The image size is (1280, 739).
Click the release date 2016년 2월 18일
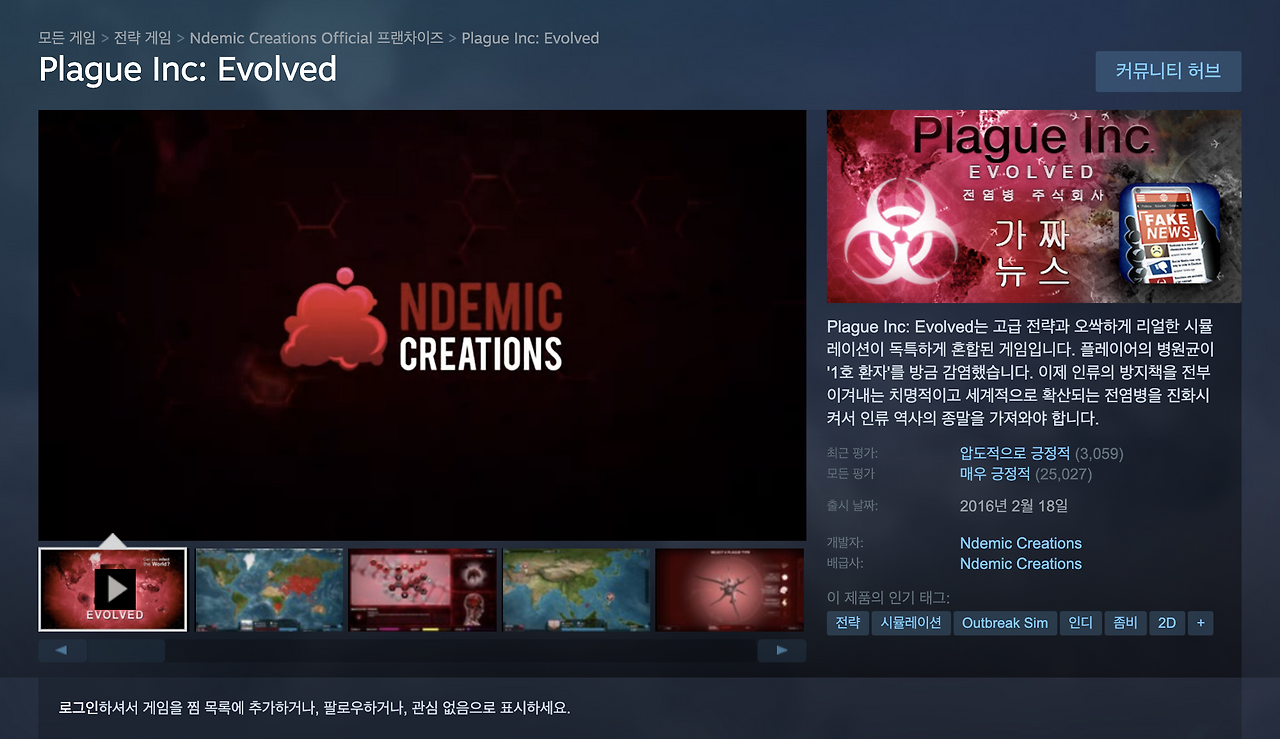coord(1014,506)
